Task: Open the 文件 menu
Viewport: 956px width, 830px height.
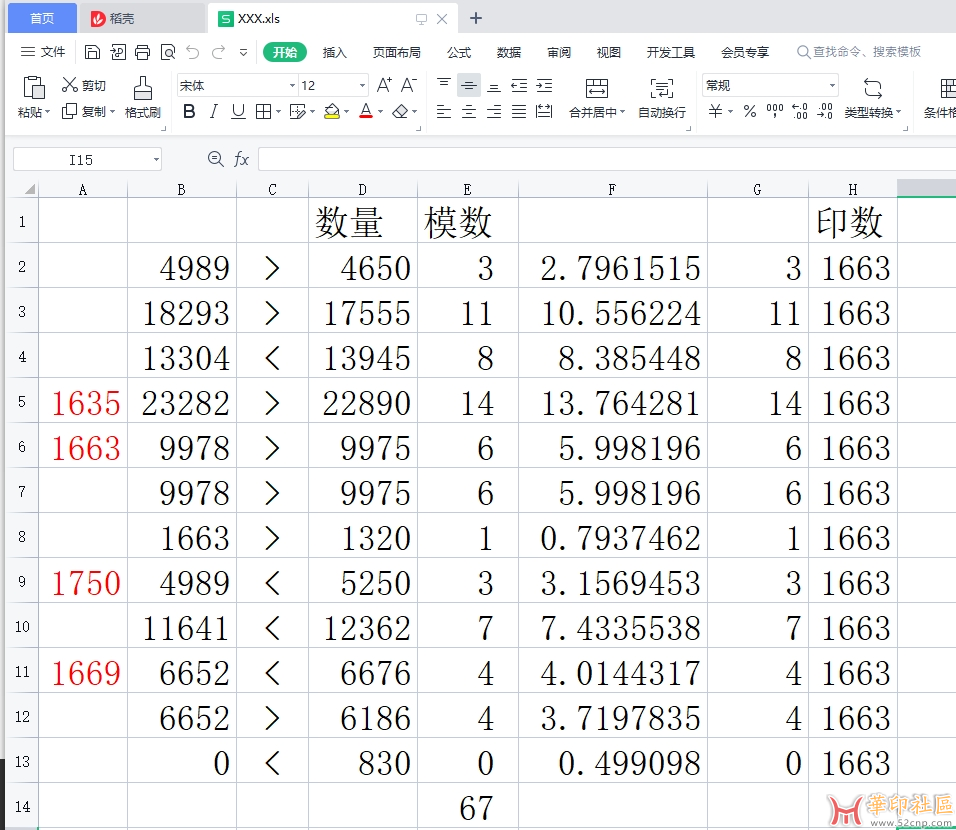Action: tap(43, 52)
